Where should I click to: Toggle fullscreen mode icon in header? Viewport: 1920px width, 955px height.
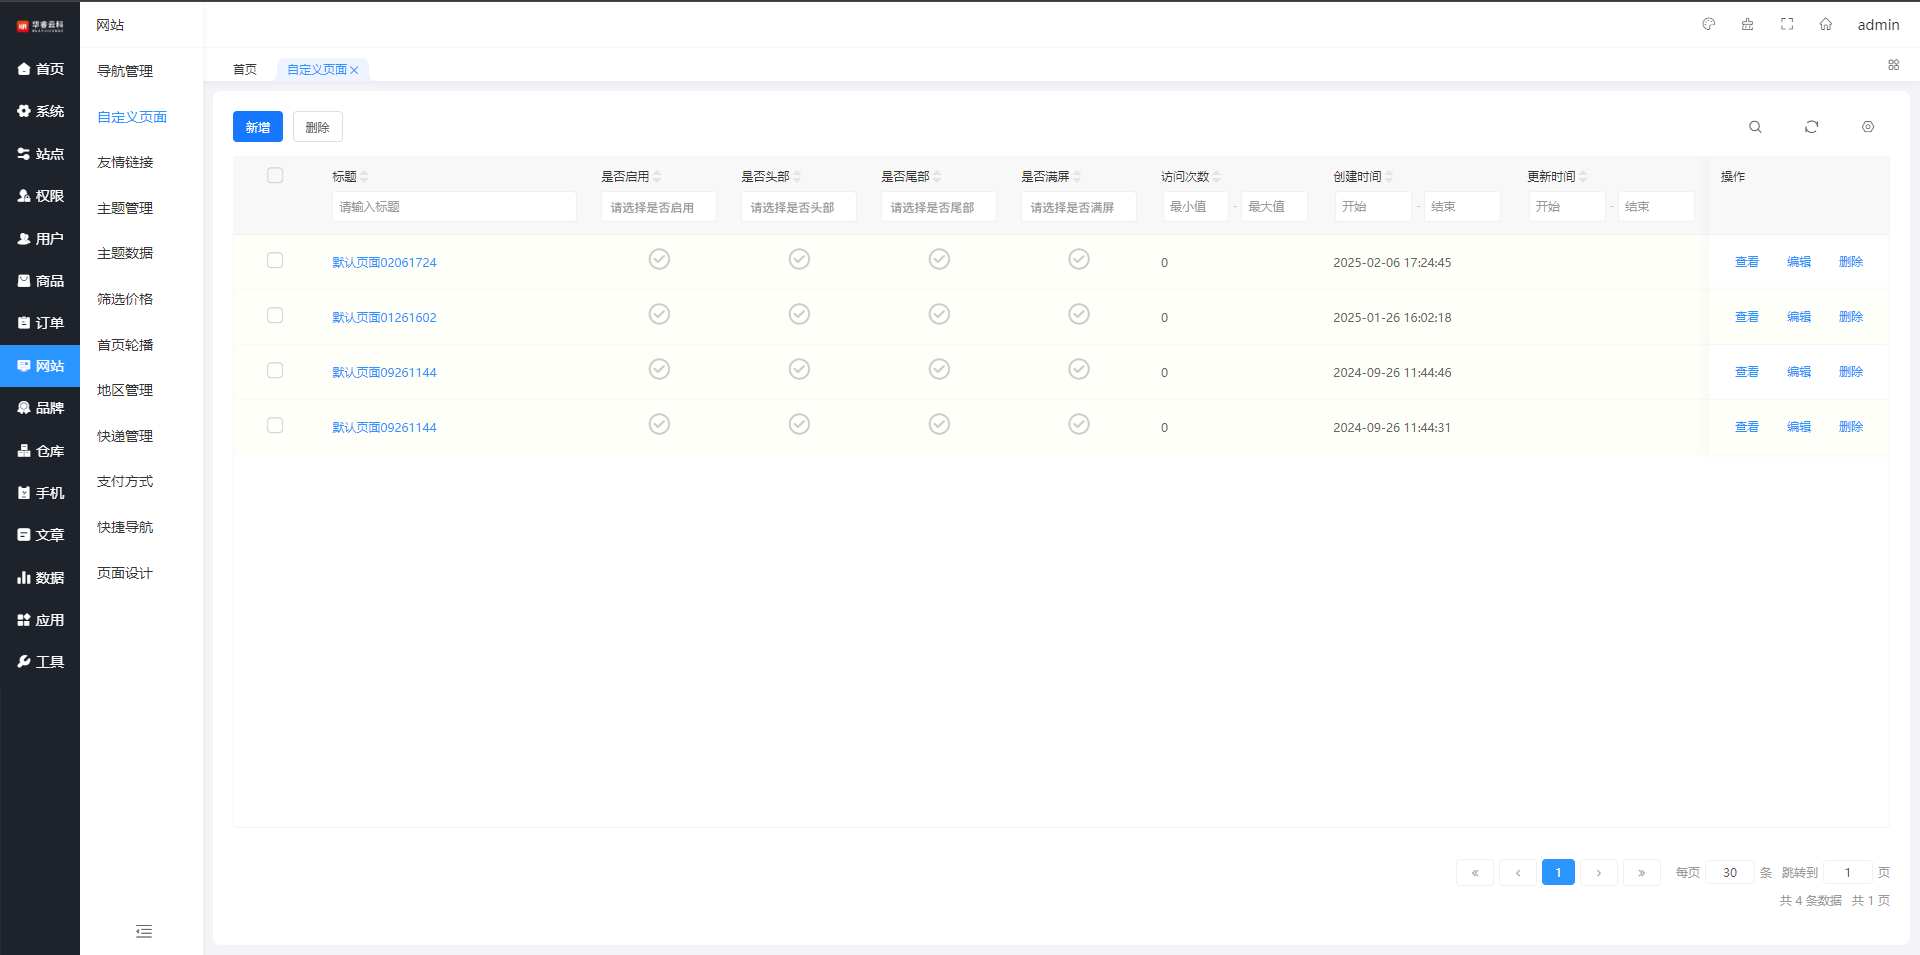click(x=1787, y=25)
